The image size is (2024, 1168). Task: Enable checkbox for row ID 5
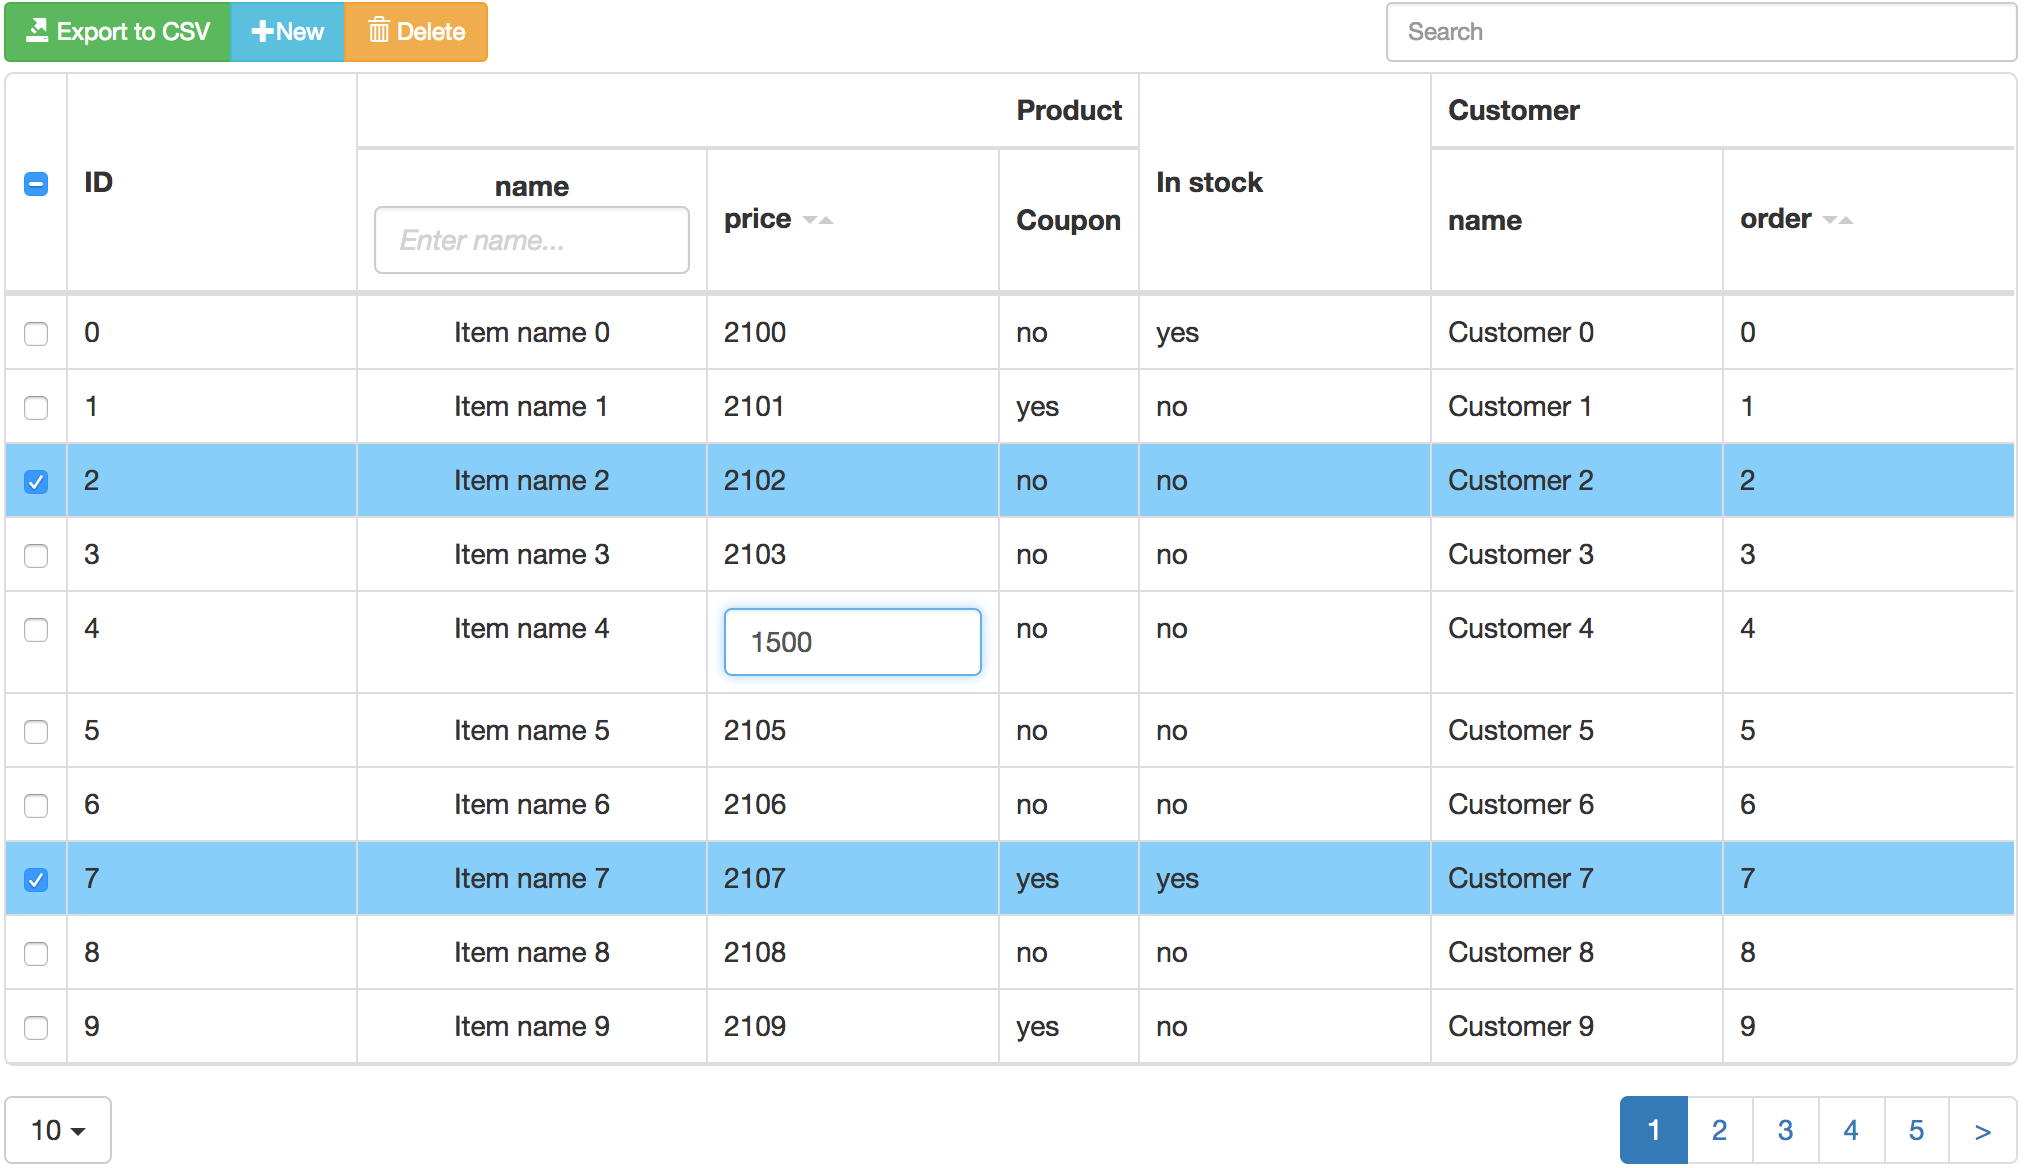36,731
